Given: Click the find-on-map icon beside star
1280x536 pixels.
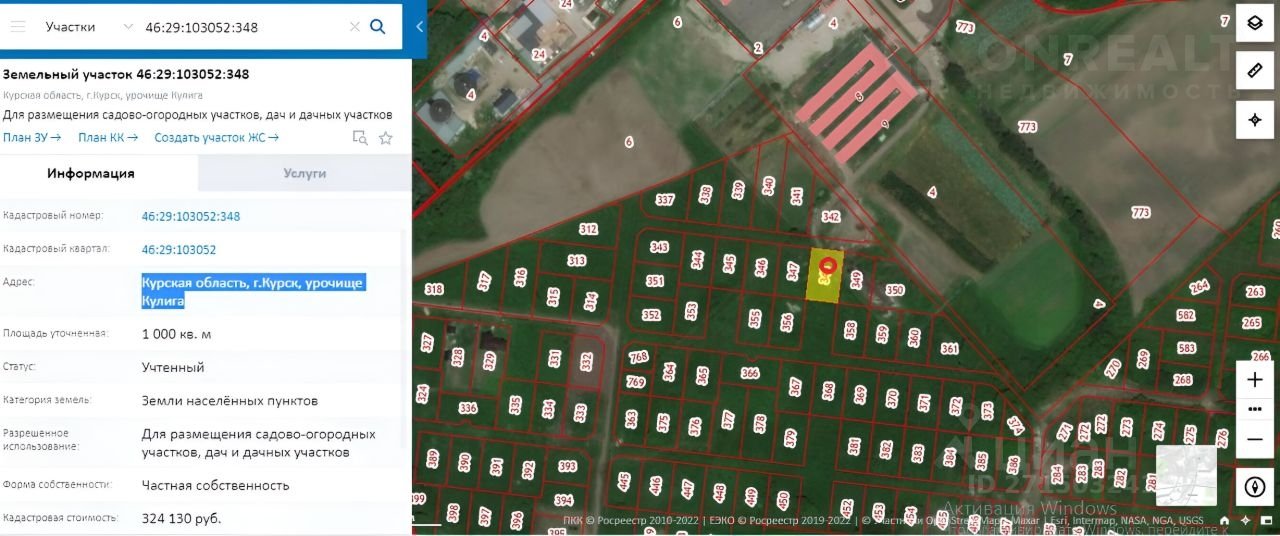Looking at the screenshot, I should tap(360, 138).
